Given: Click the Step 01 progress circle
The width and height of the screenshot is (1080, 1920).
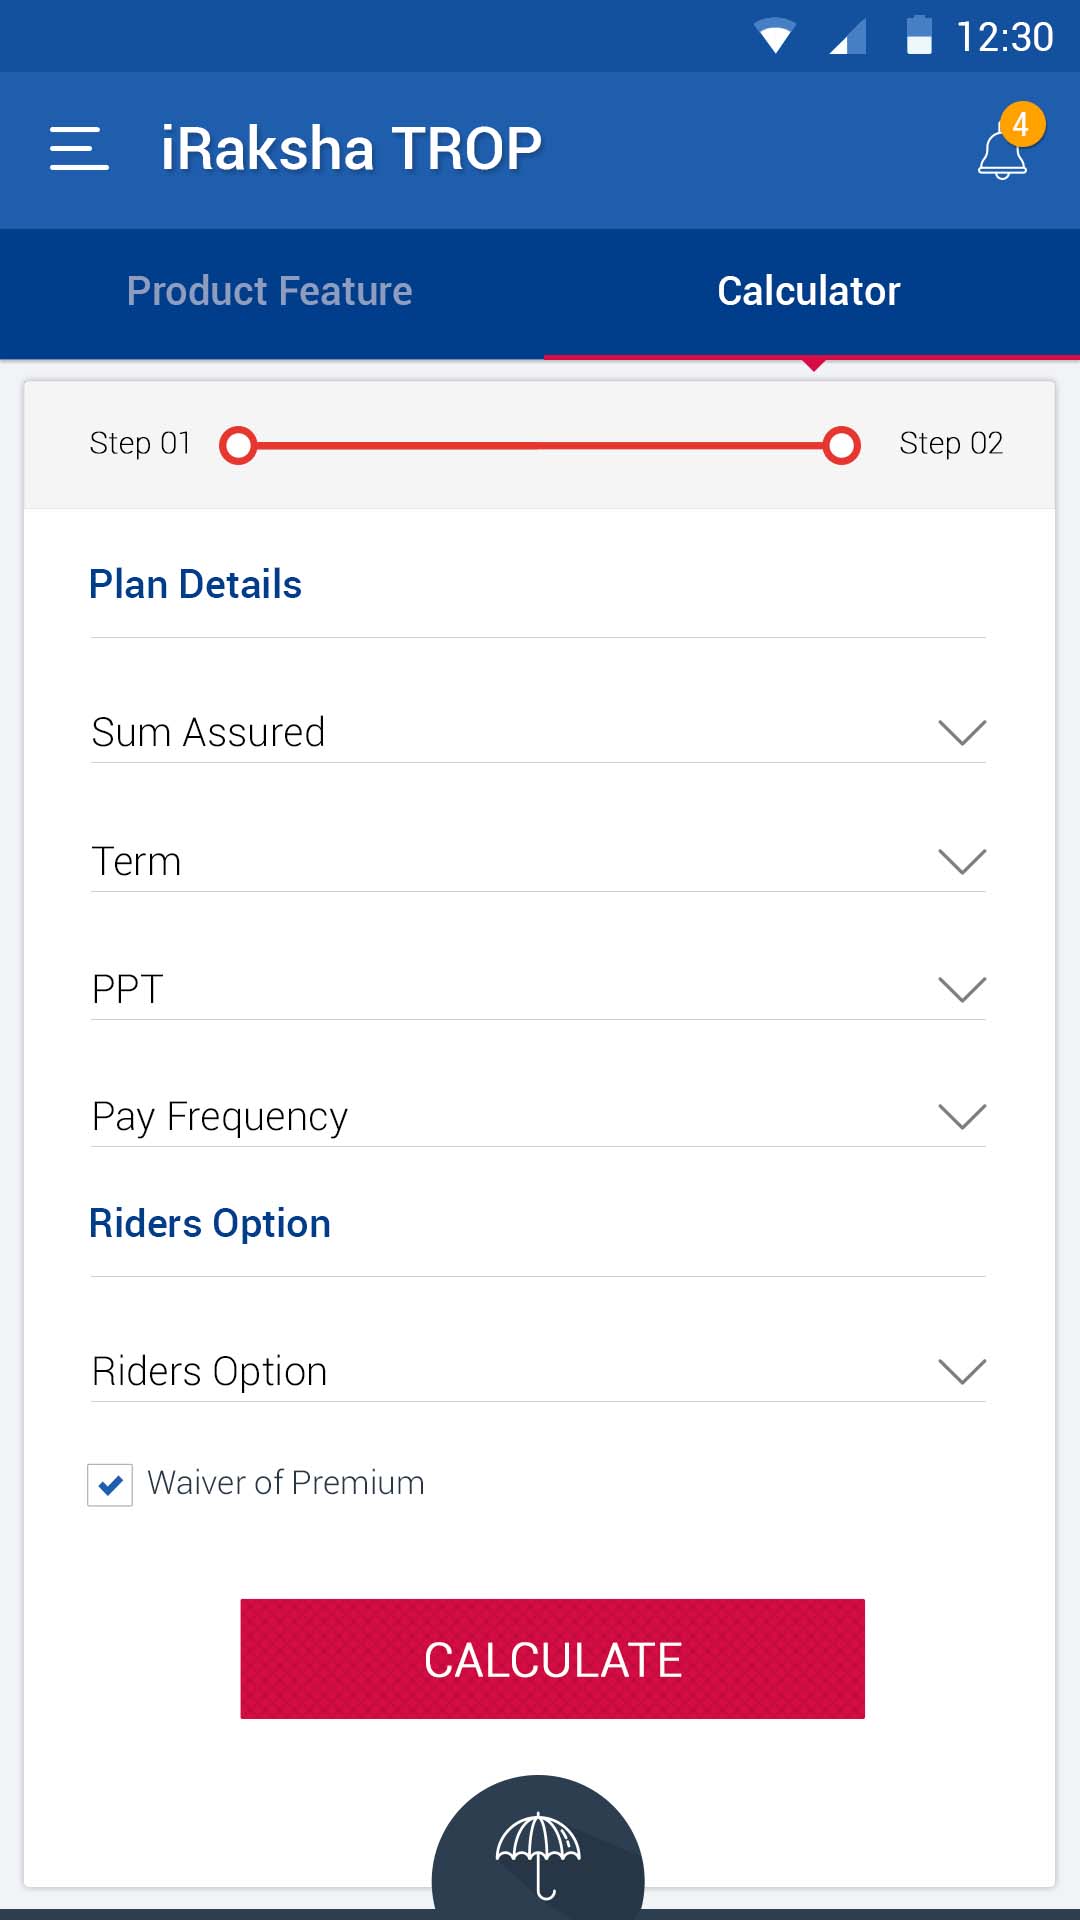Looking at the screenshot, I should 238,446.
